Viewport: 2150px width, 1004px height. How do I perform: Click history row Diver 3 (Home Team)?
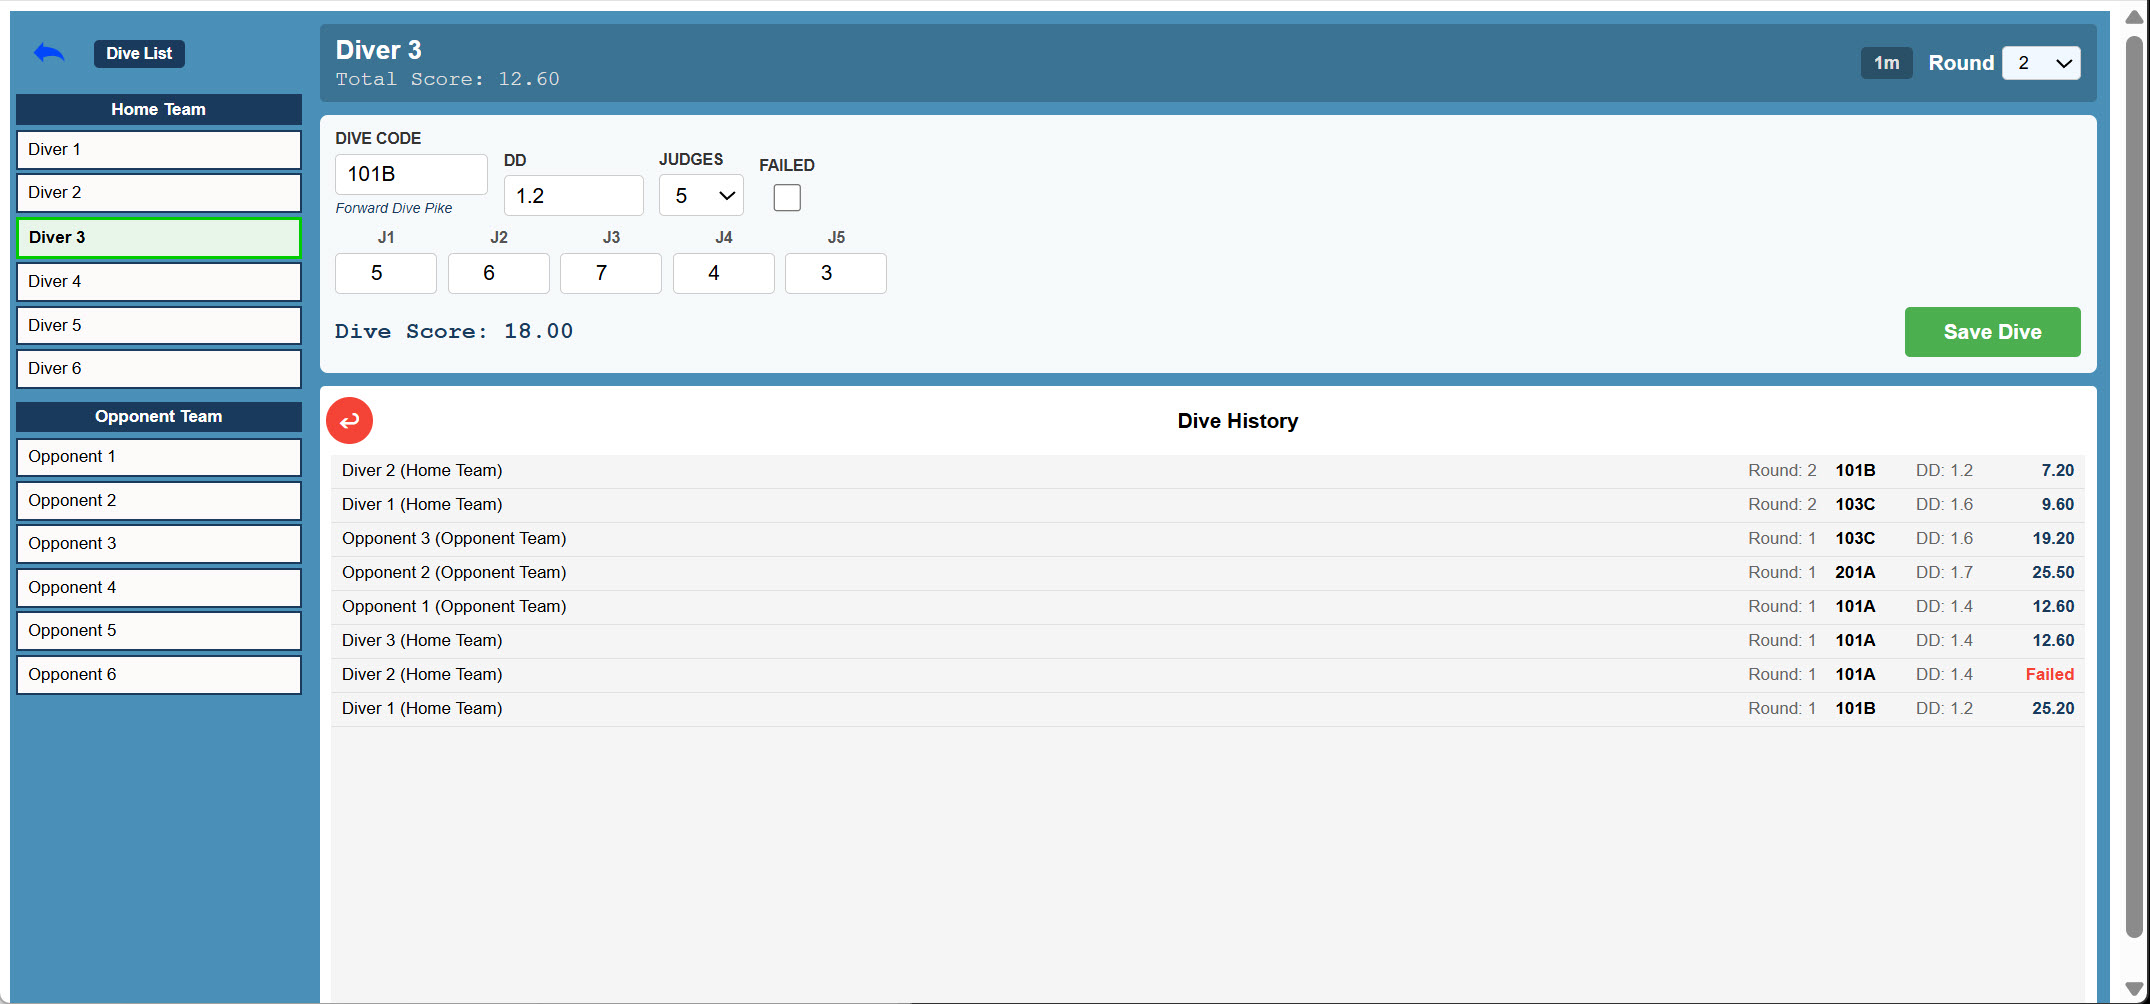click(1208, 641)
